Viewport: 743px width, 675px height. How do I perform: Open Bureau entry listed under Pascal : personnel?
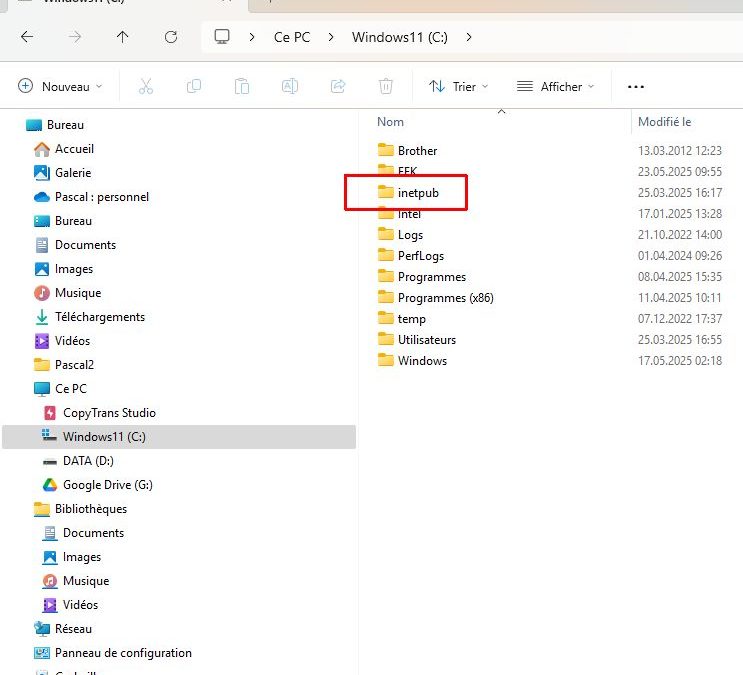pyautogui.click(x=73, y=221)
